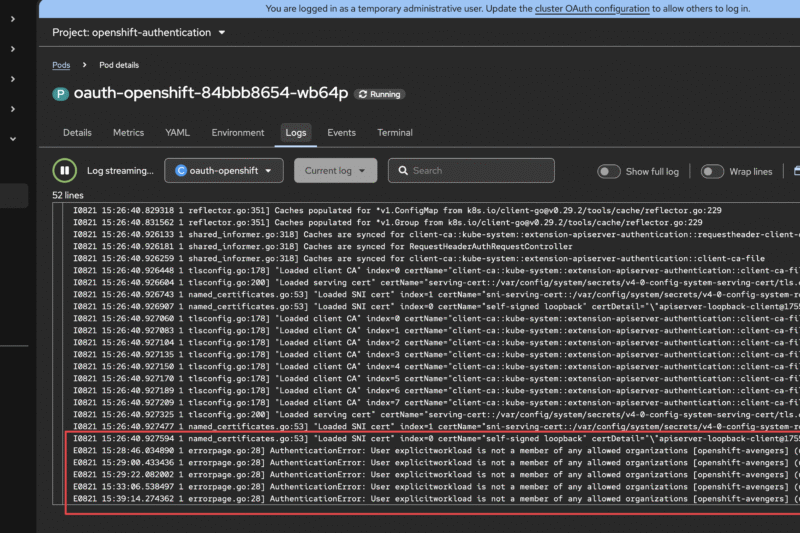
Task: Click the Running status badge
Action: 380,94
